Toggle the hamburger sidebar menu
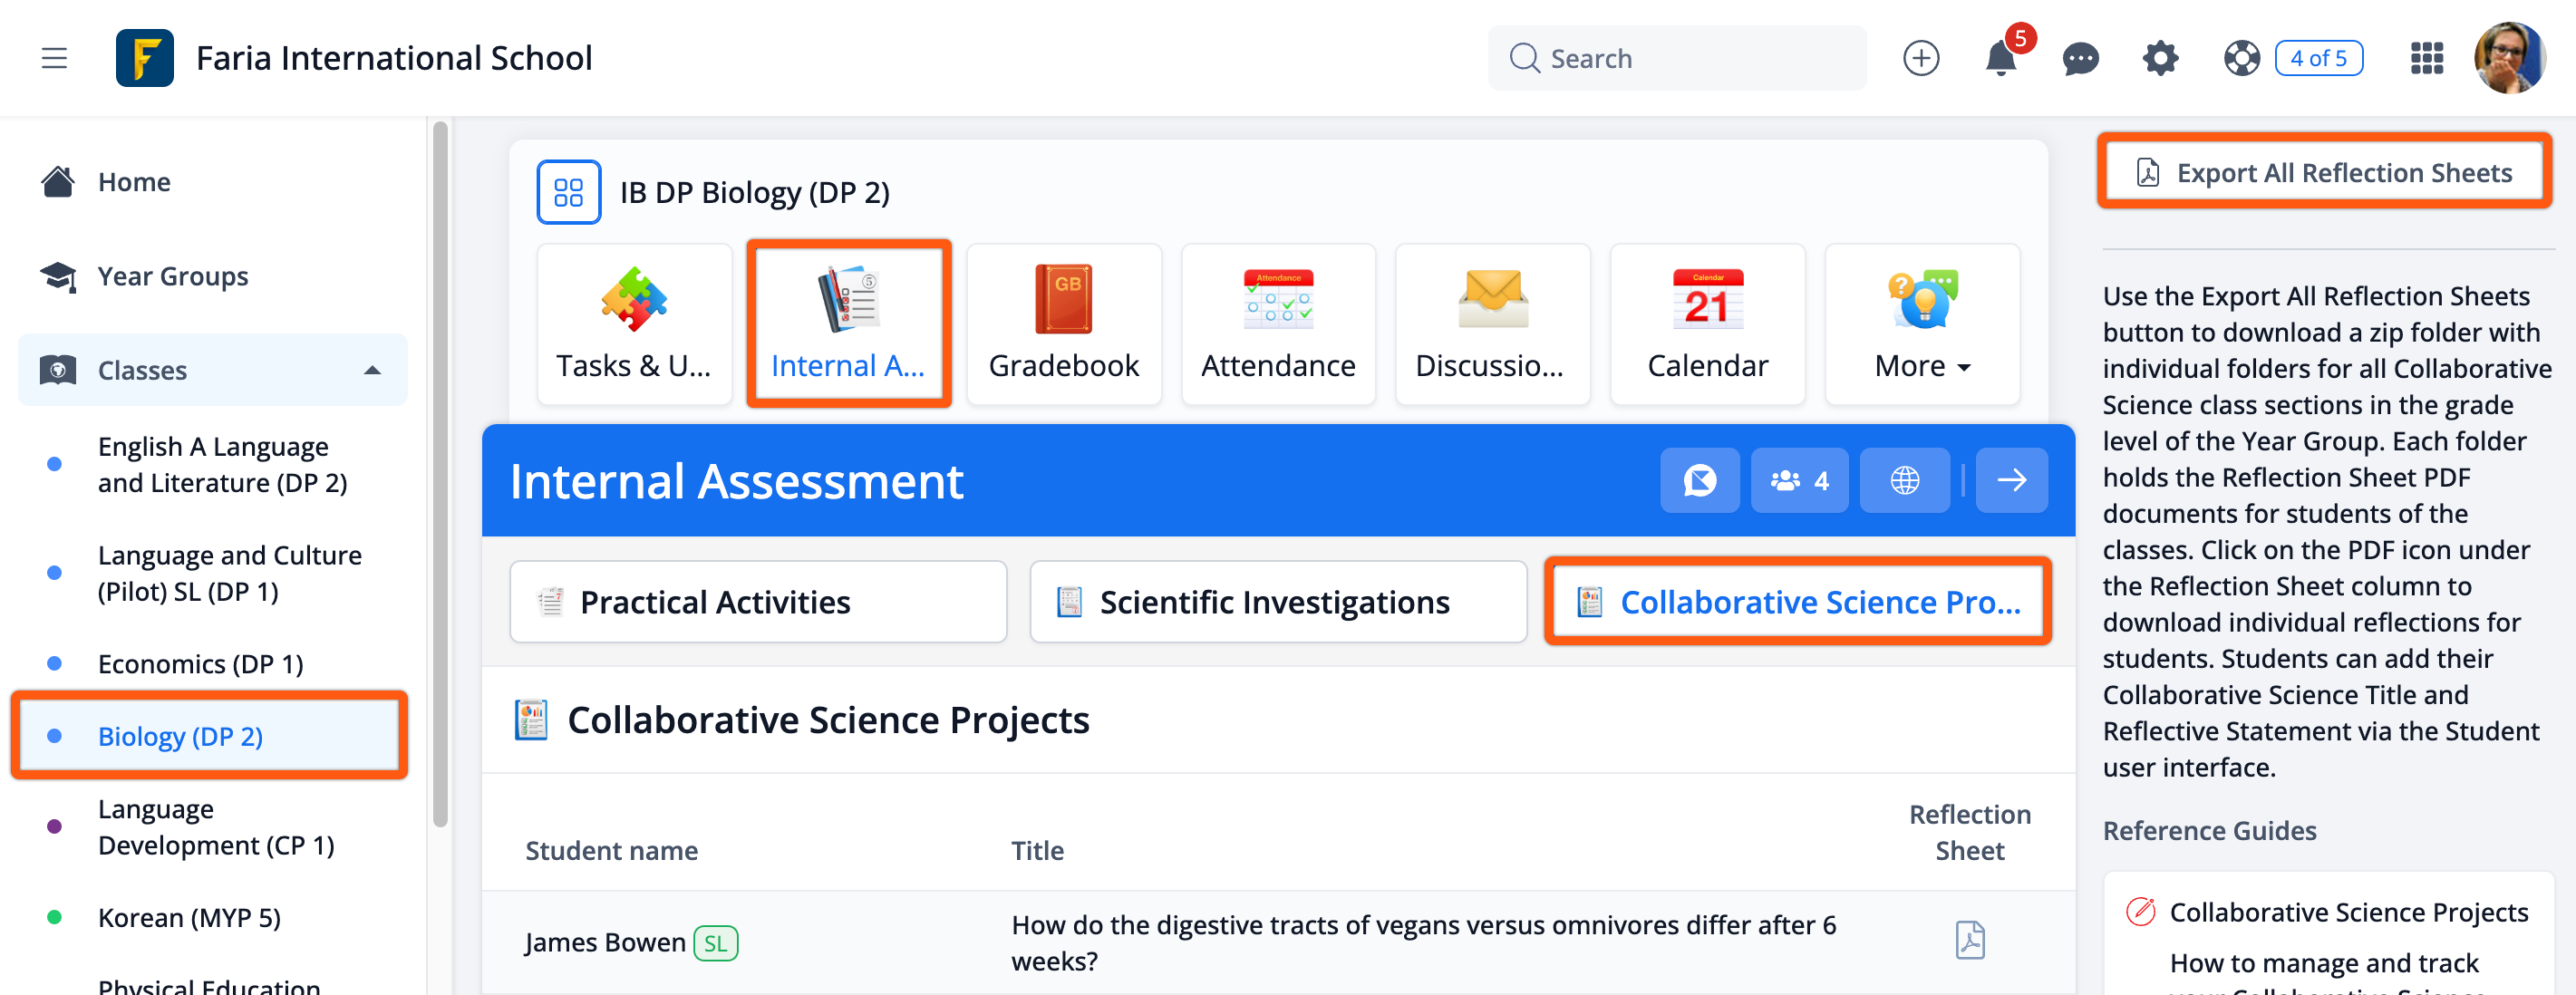 [x=54, y=58]
